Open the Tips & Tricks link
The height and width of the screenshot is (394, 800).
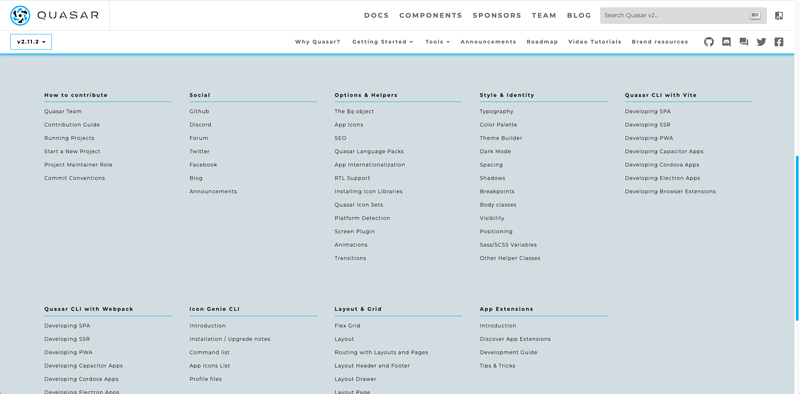(497, 365)
